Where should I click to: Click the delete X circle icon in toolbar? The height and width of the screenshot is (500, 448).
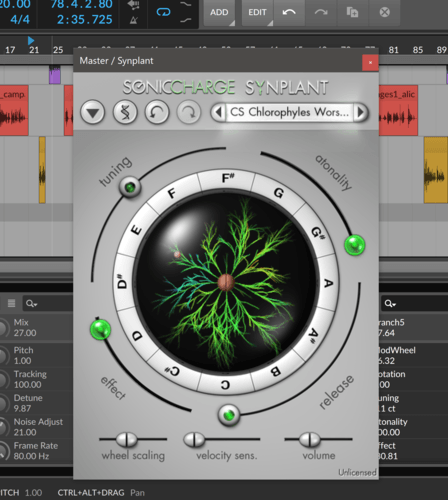(385, 12)
